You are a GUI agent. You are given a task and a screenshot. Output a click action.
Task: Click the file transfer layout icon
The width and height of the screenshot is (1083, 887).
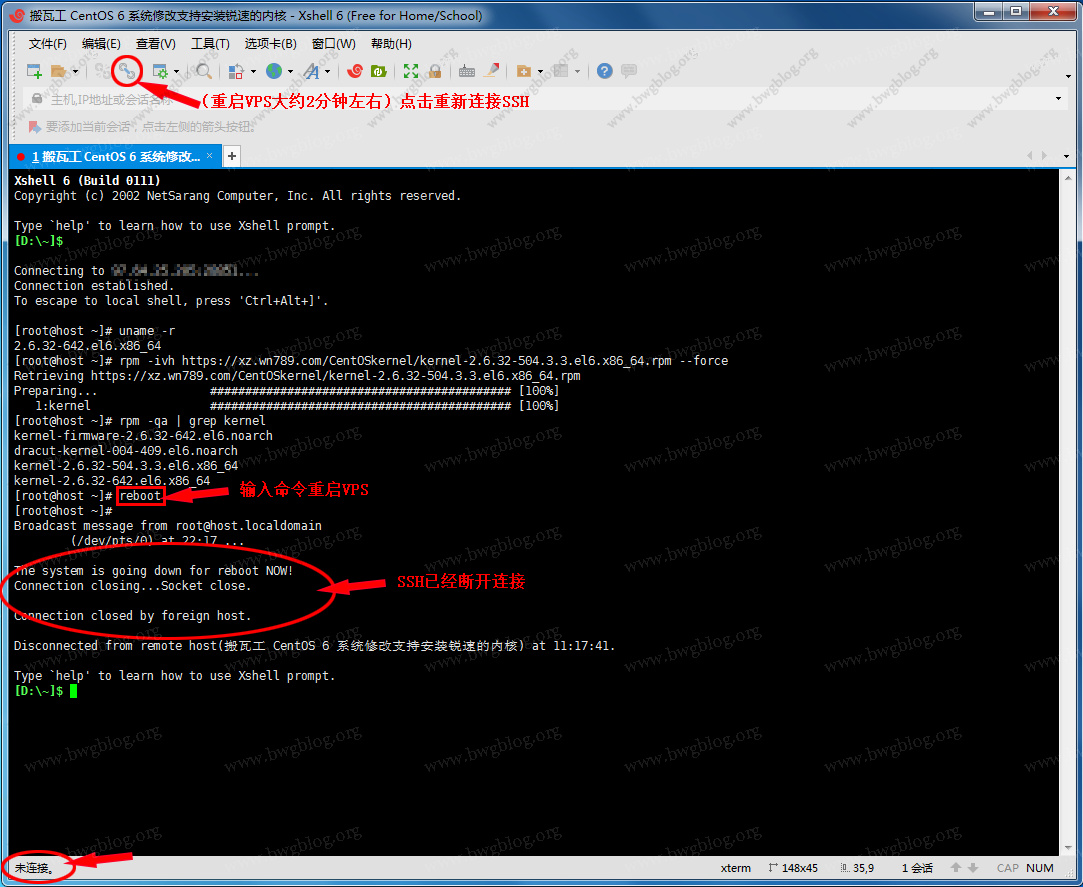coord(236,70)
